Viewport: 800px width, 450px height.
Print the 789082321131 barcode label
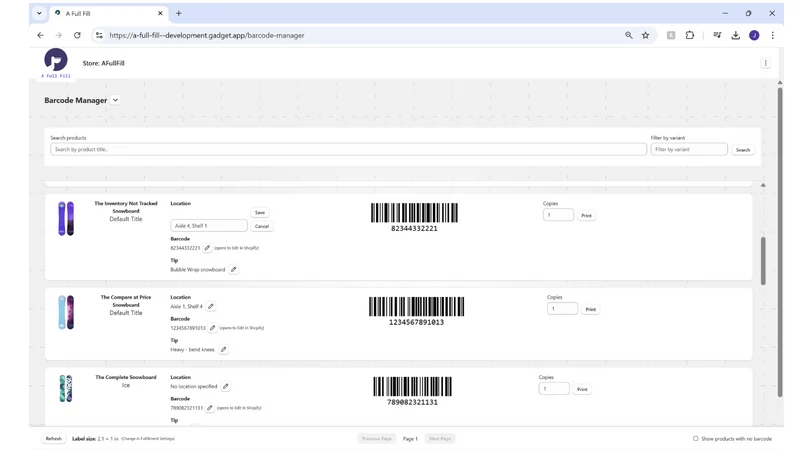pos(582,389)
